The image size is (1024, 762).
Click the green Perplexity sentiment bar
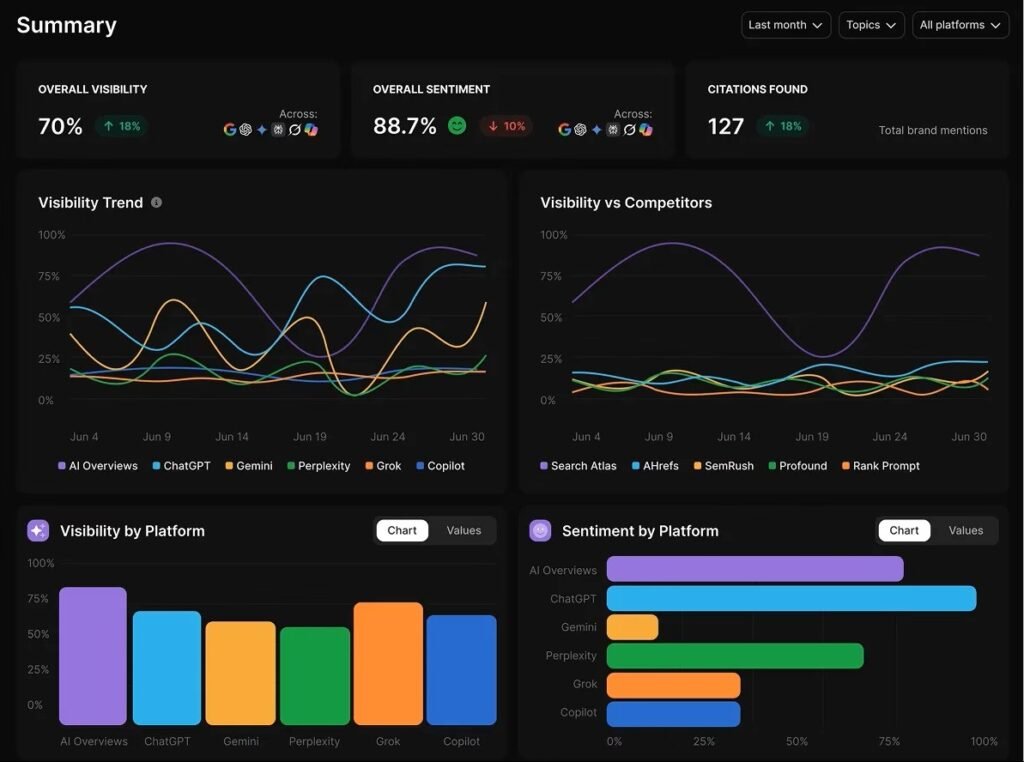click(x=734, y=656)
